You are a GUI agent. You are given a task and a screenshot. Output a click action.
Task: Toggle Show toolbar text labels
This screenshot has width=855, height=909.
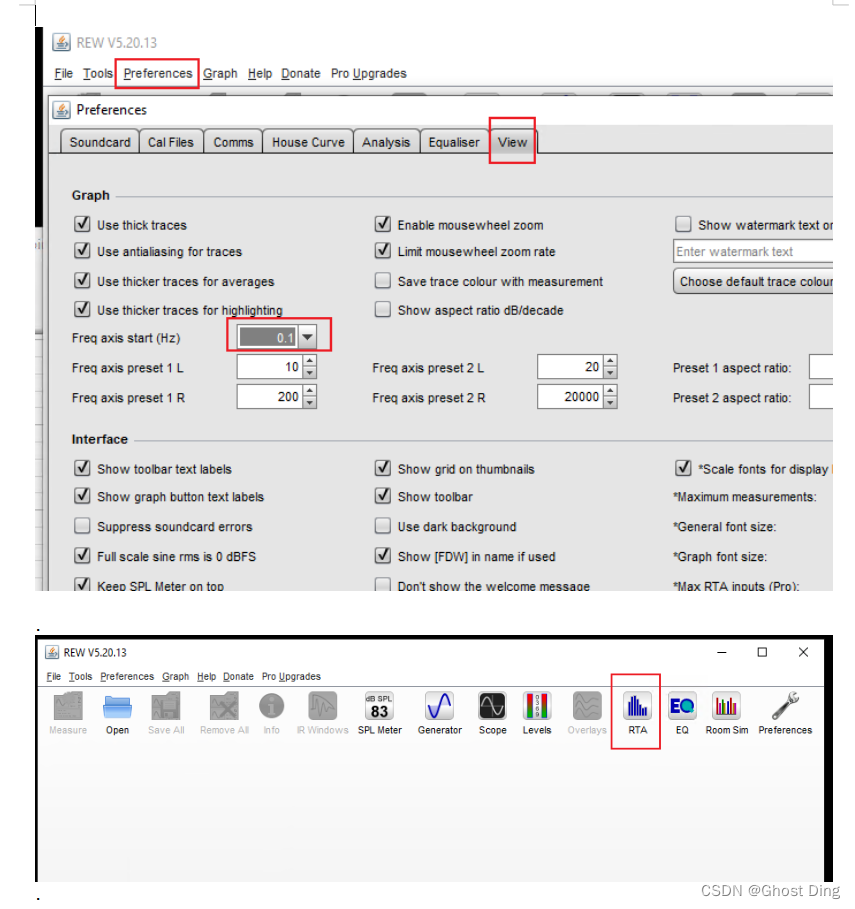(82, 468)
